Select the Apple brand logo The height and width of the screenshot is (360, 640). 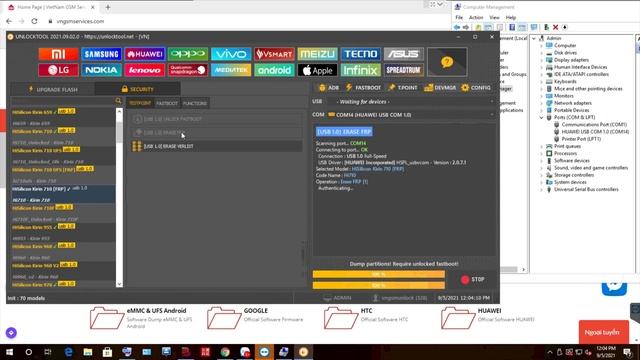coord(317,70)
